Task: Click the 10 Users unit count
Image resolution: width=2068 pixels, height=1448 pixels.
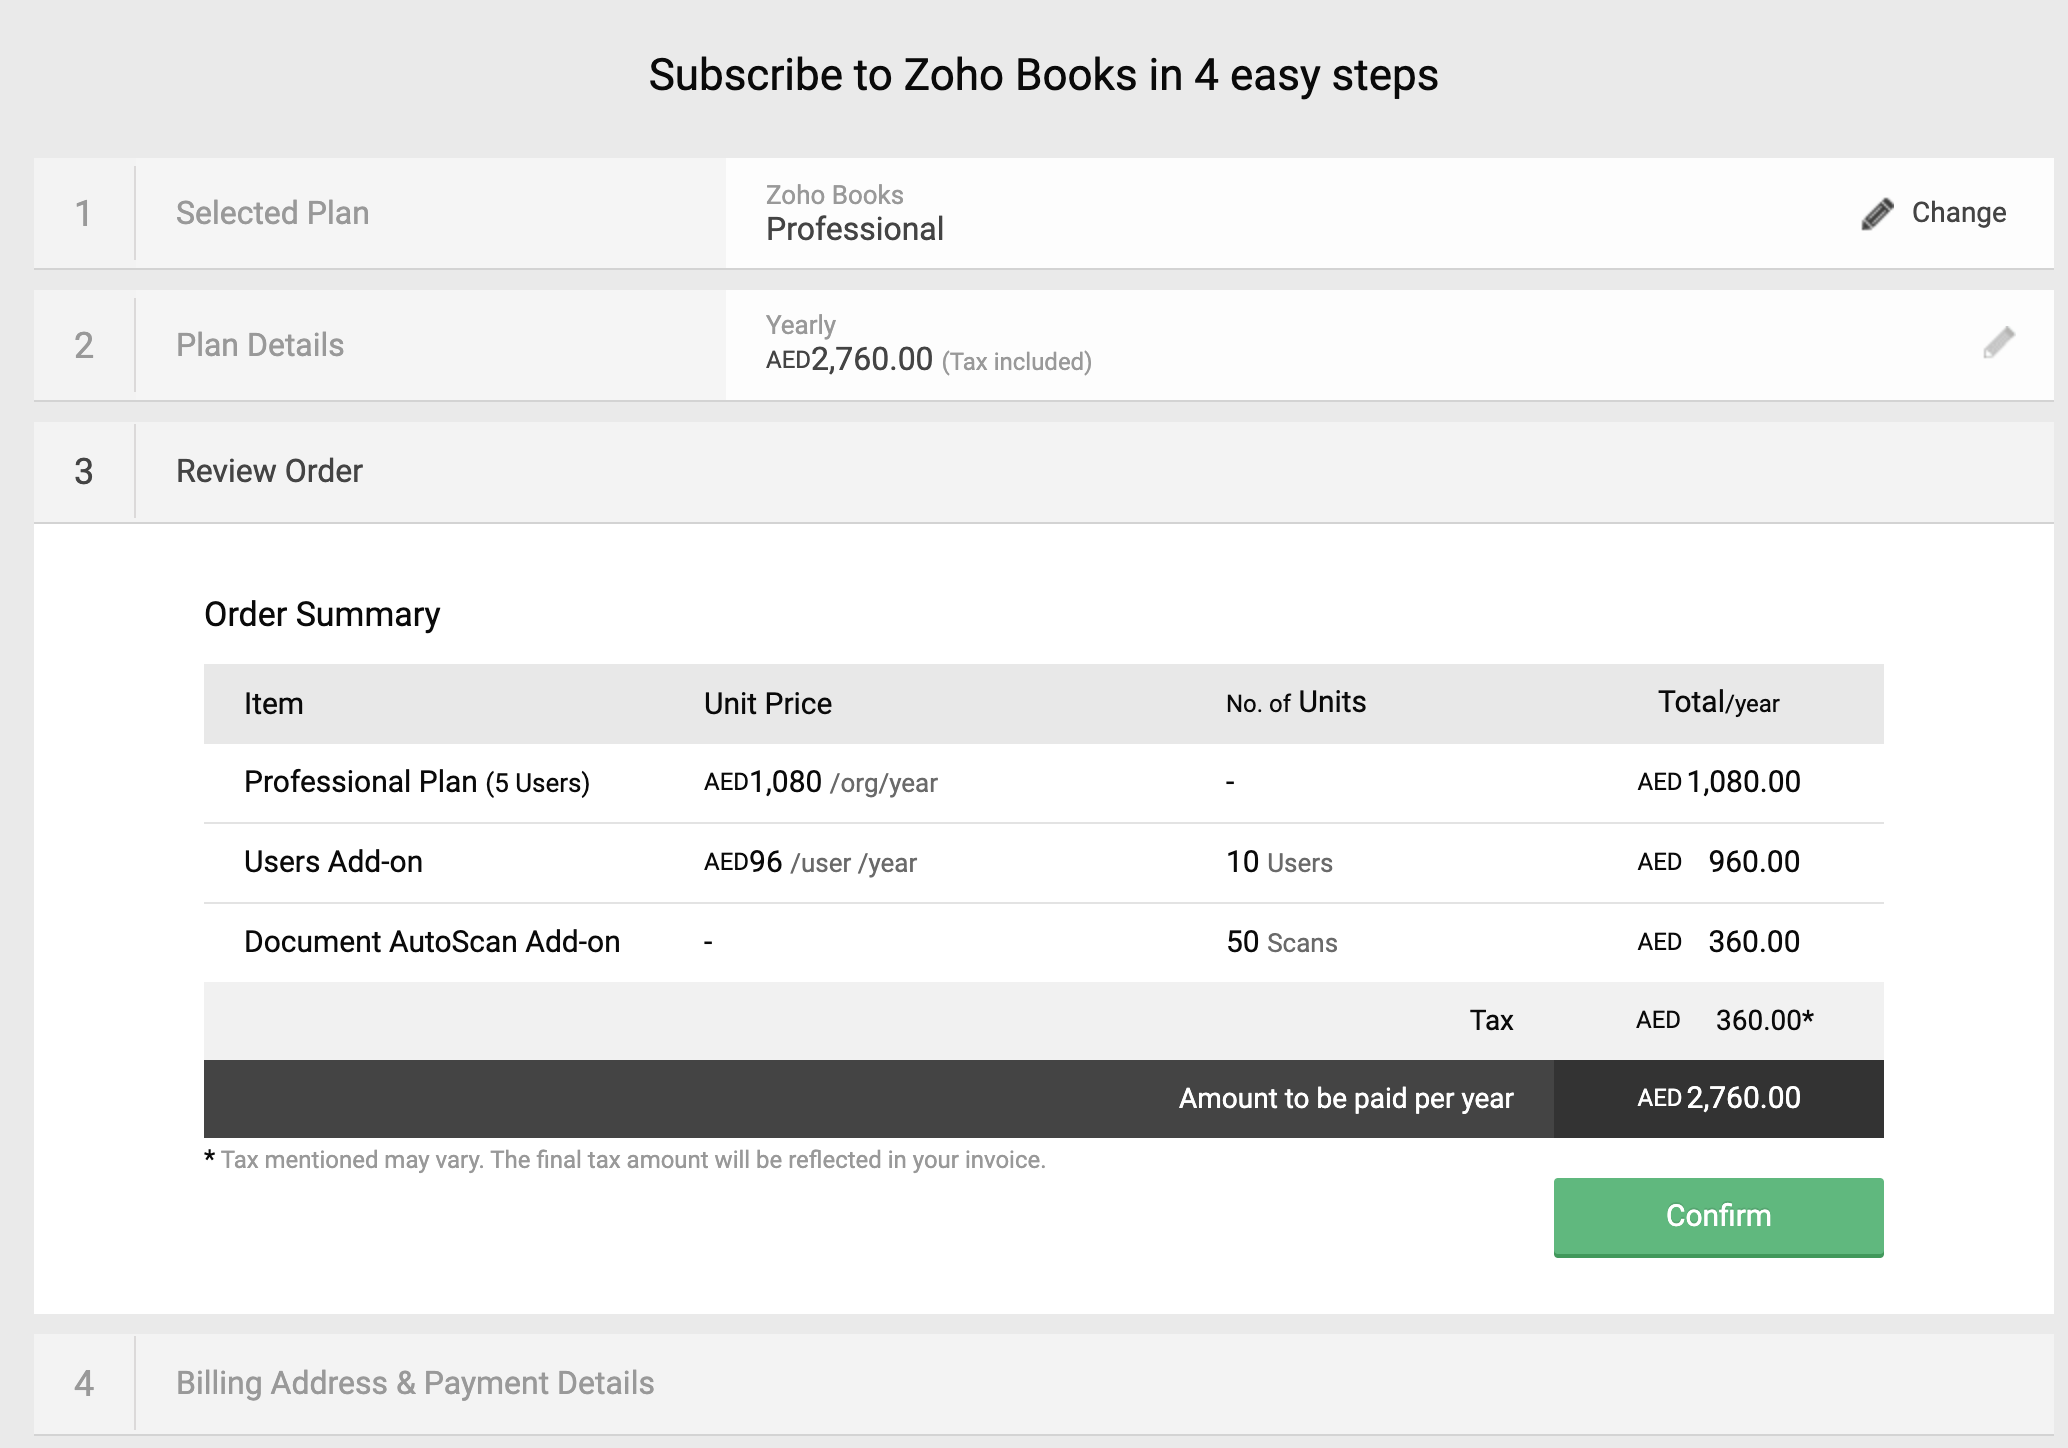Action: [1279, 862]
